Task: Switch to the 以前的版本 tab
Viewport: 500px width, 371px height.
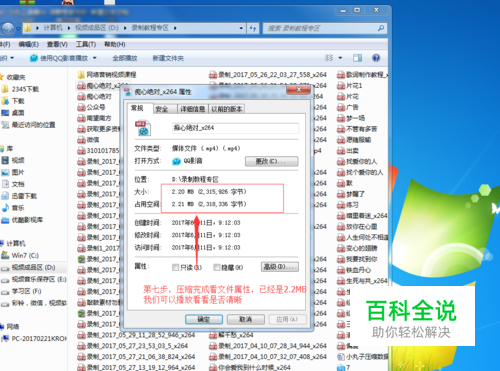Action: click(227, 109)
